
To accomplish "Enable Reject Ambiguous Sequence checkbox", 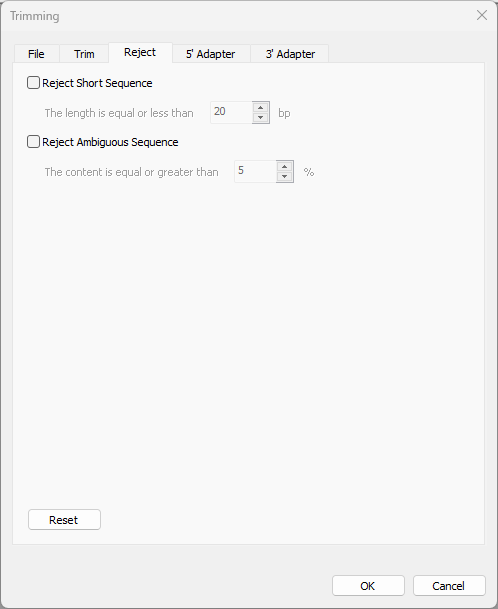I will [x=33, y=142].
